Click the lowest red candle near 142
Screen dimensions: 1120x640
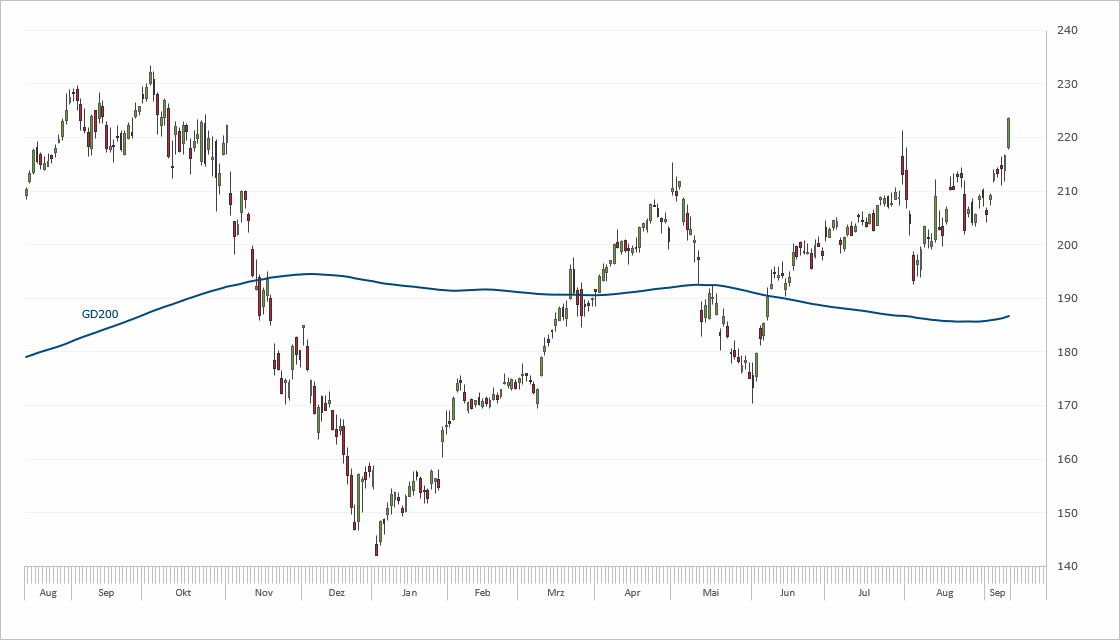376,549
